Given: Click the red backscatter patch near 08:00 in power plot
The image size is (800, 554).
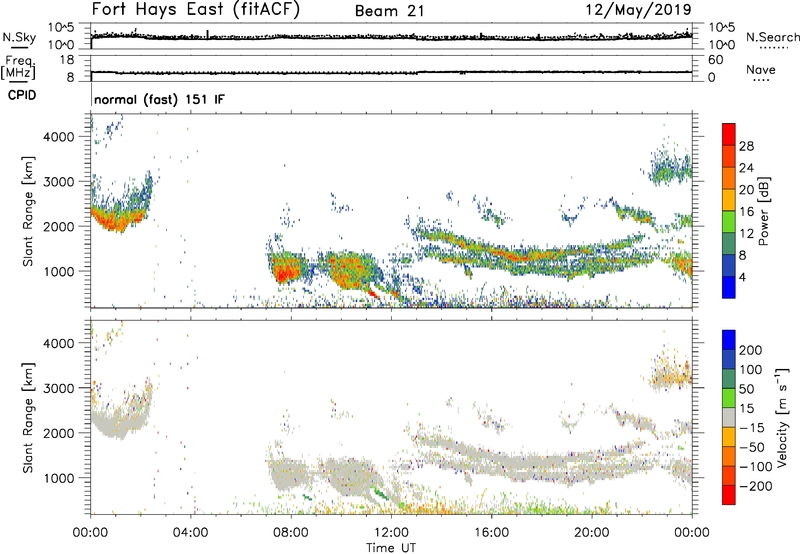Looking at the screenshot, I should pos(284,271).
